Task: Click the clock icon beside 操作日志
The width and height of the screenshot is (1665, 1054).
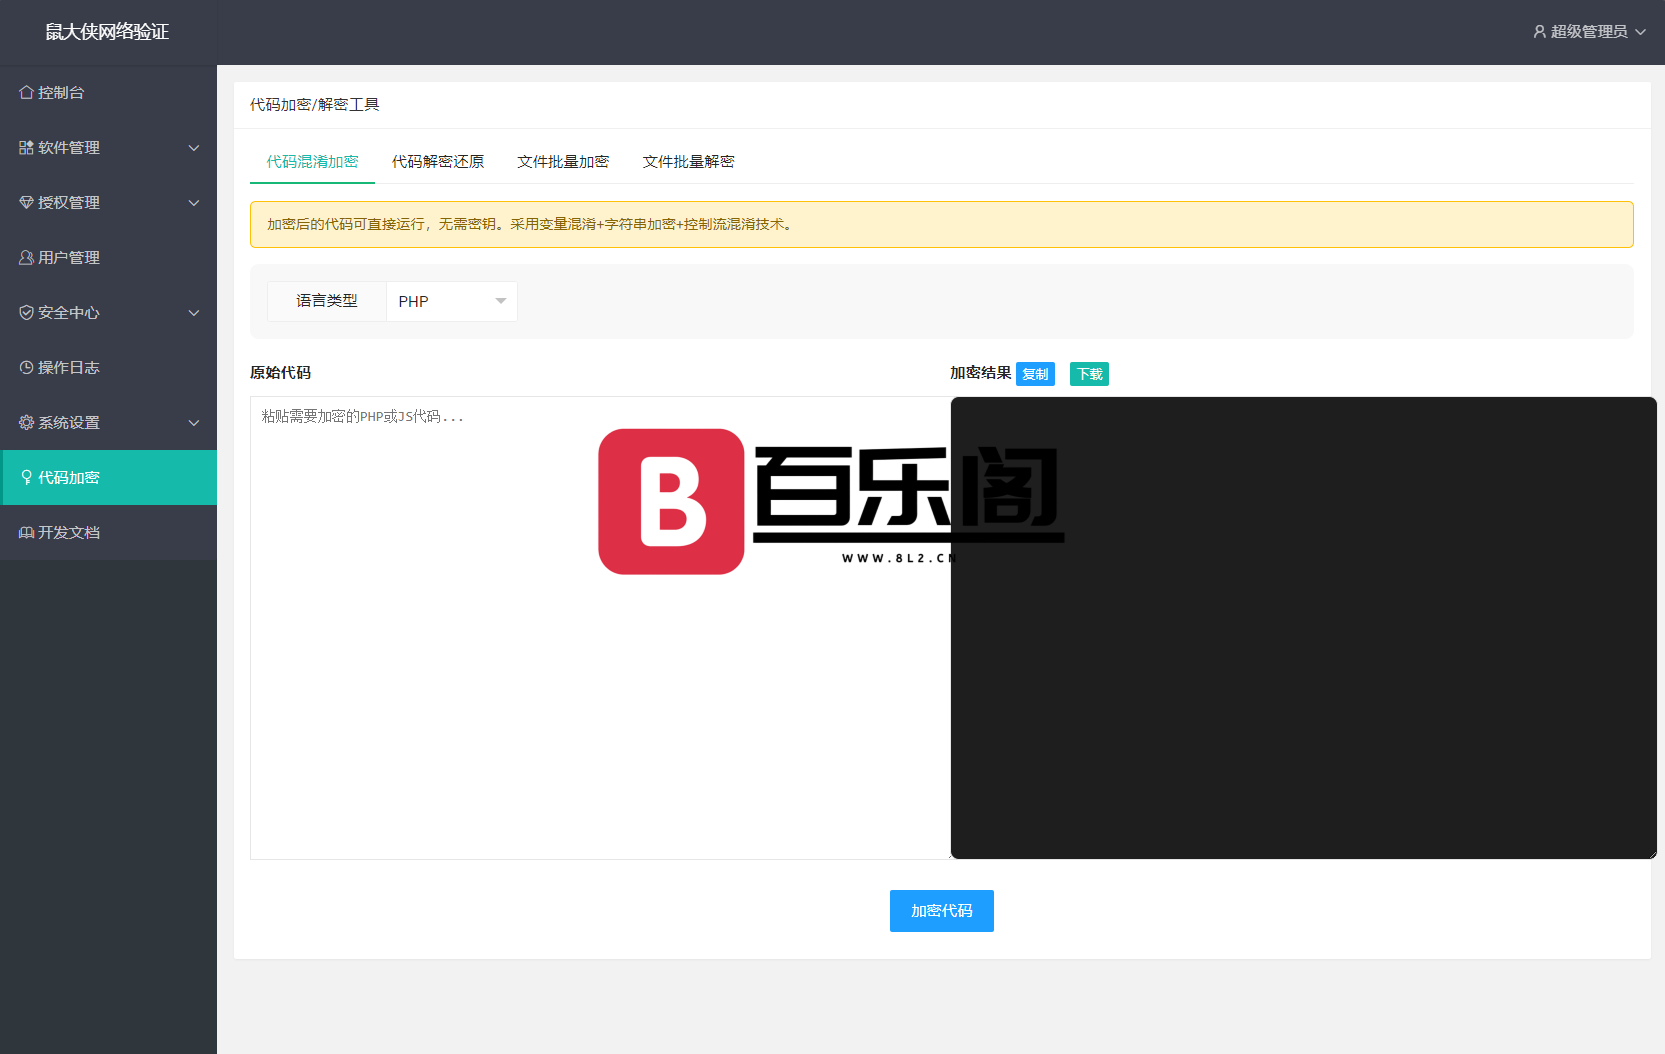Action: click(x=26, y=368)
